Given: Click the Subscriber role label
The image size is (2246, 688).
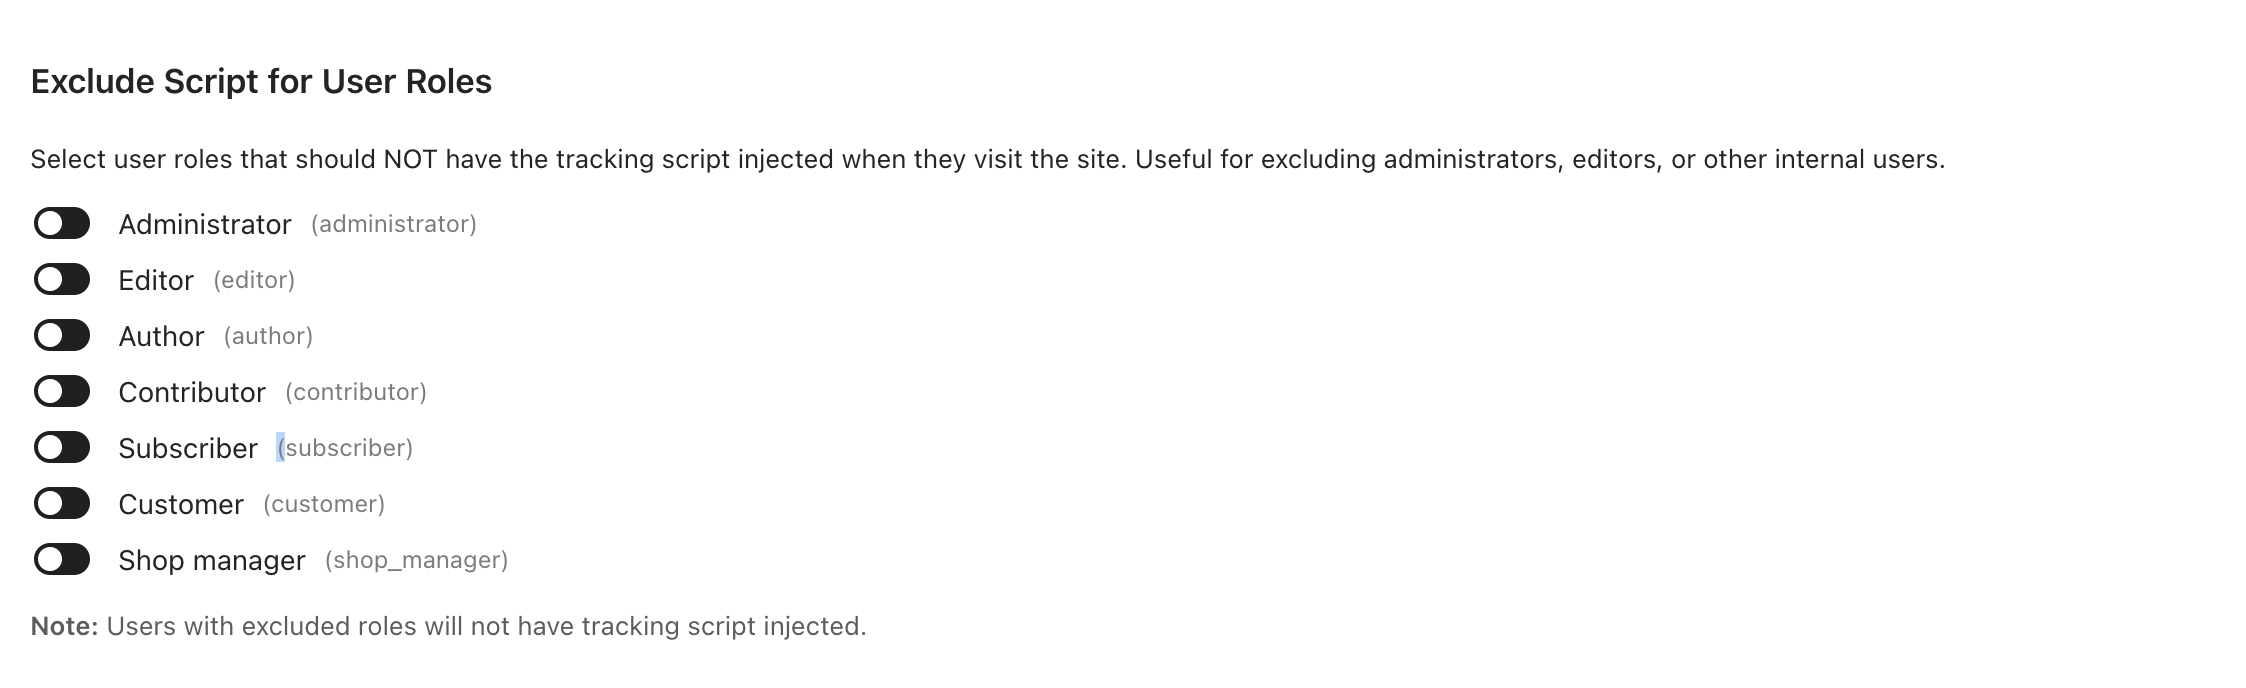Looking at the screenshot, I should (188, 448).
